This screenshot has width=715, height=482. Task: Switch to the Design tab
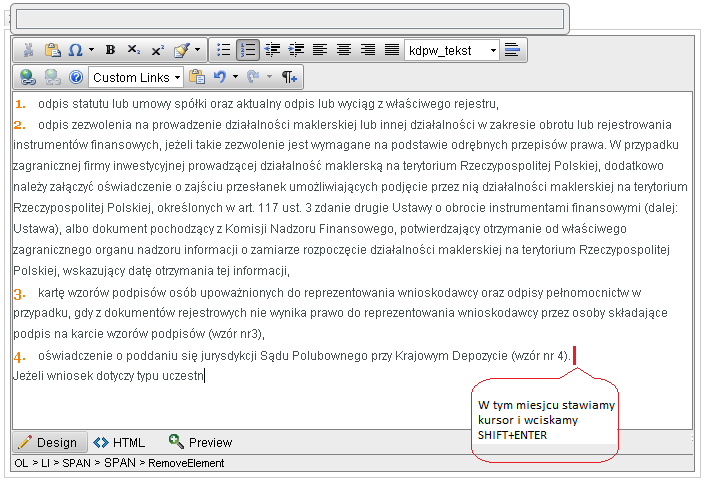click(x=50, y=442)
